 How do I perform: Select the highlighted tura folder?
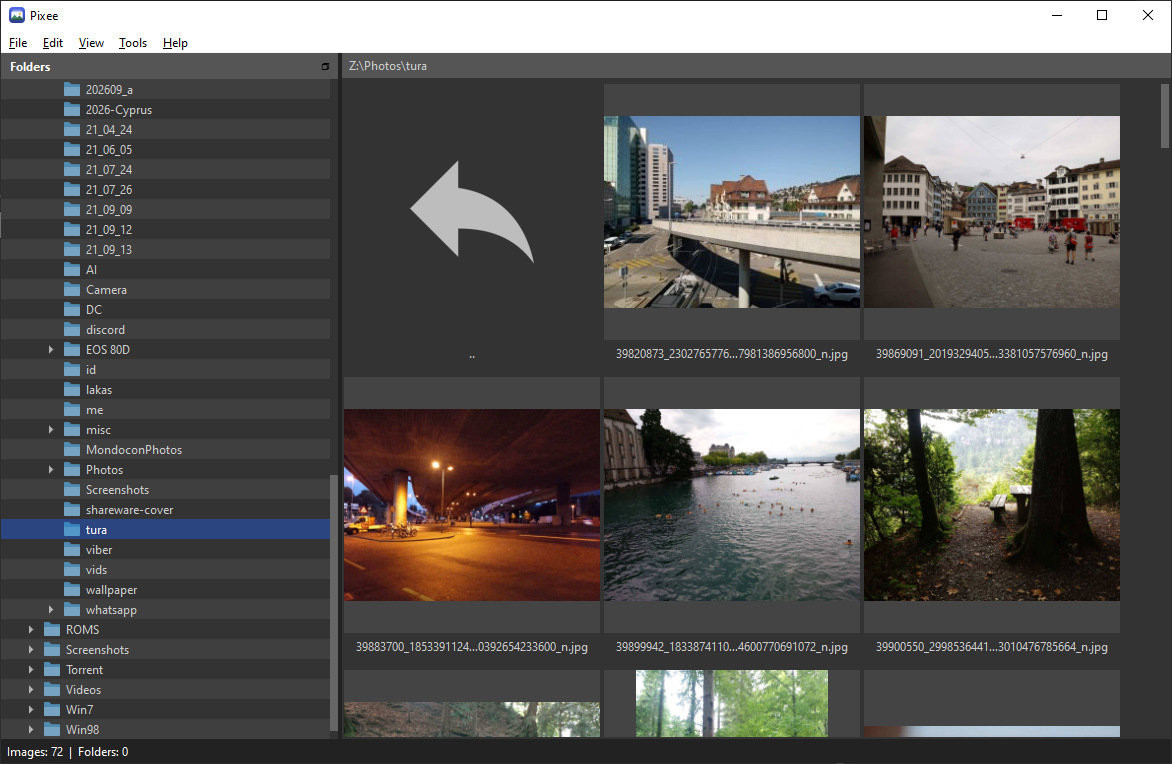[165, 530]
